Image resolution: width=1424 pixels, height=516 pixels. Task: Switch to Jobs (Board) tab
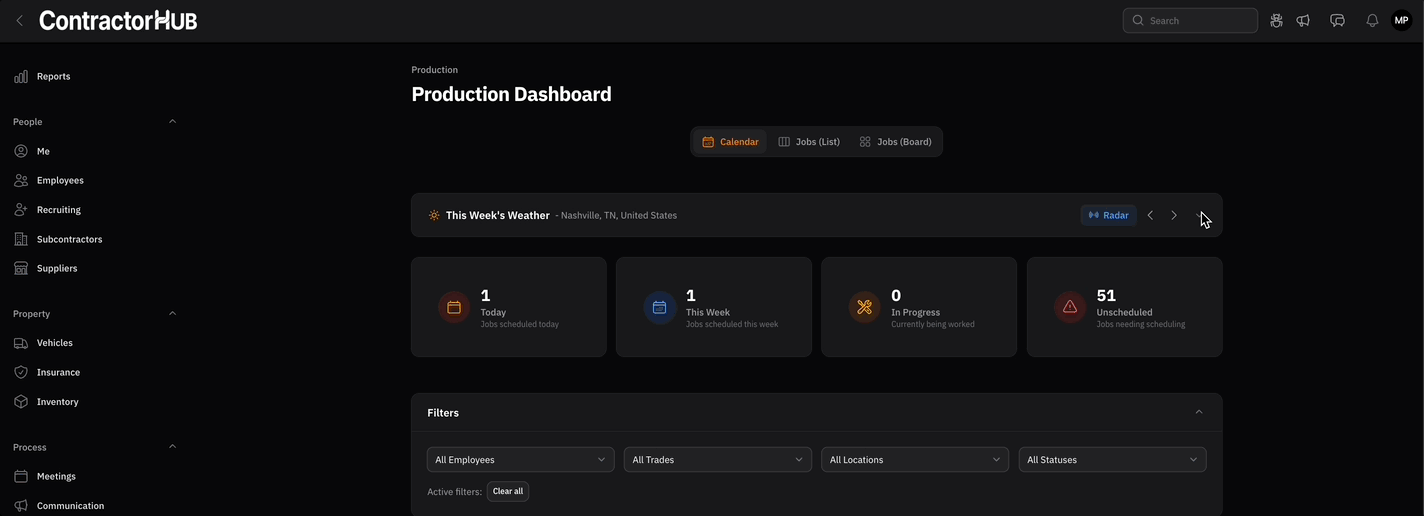(895, 142)
